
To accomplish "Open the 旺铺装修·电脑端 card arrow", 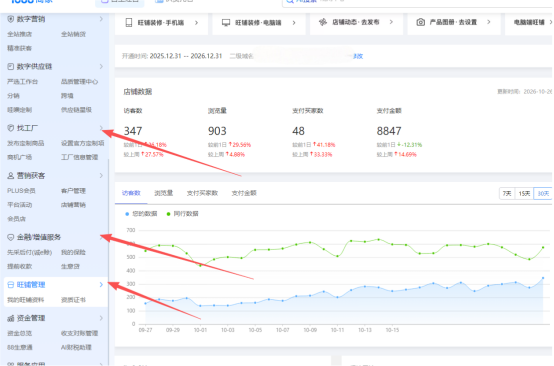I will pyautogui.click(x=294, y=23).
